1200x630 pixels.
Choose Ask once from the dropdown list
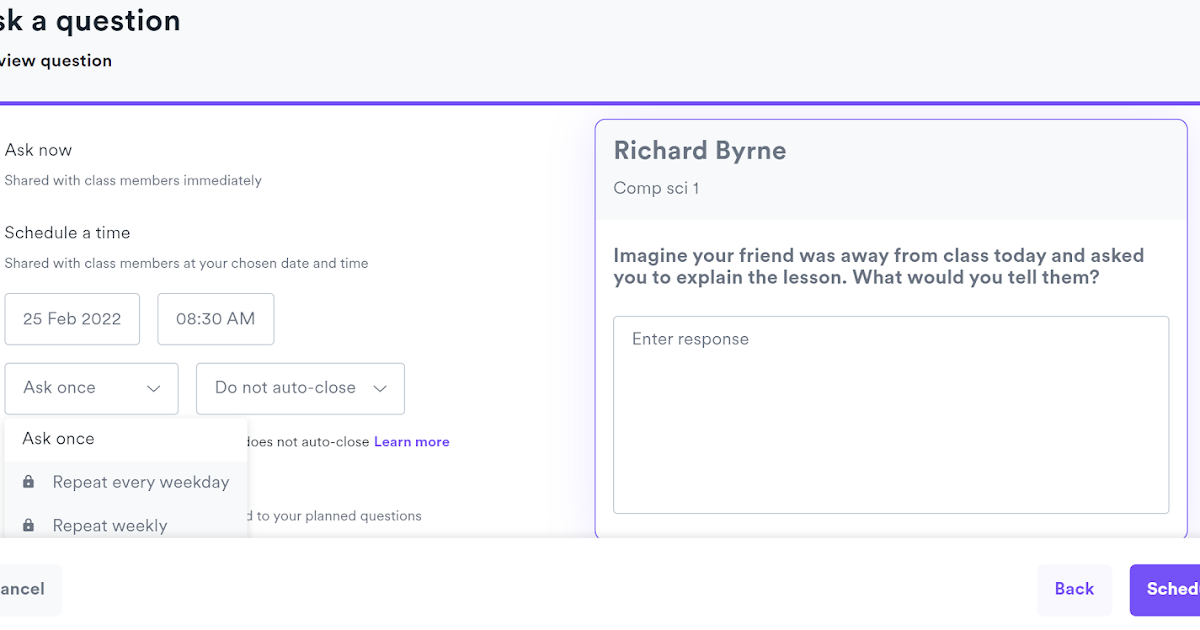(x=59, y=439)
